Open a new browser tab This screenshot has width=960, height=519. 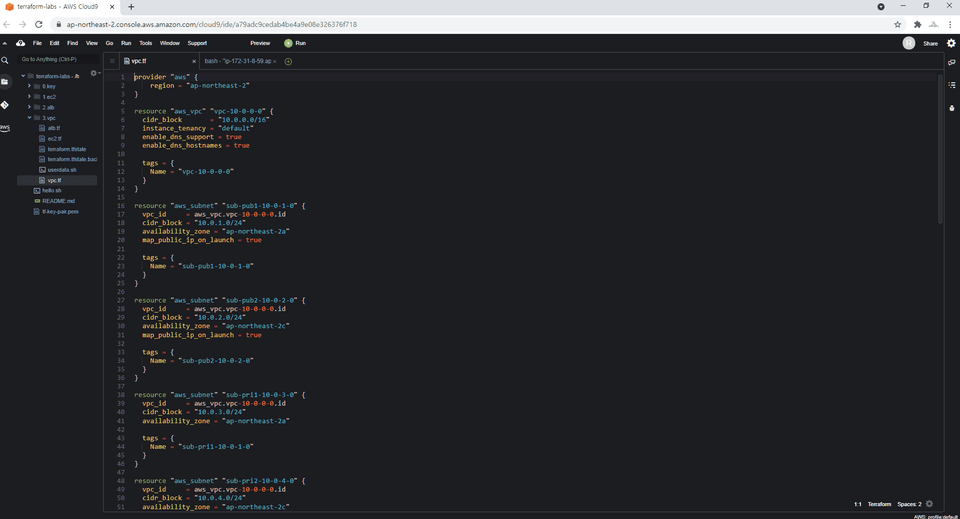pyautogui.click(x=131, y=7)
